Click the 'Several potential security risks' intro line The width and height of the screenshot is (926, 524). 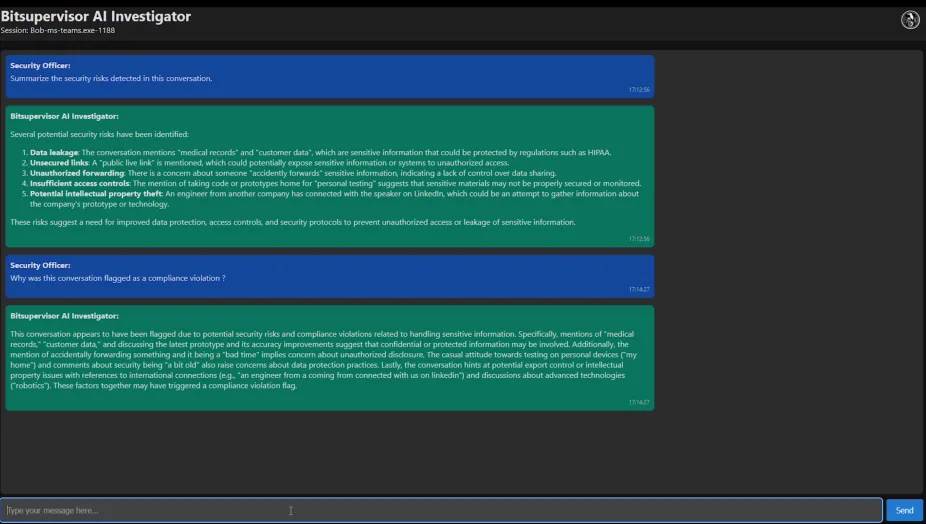99,134
